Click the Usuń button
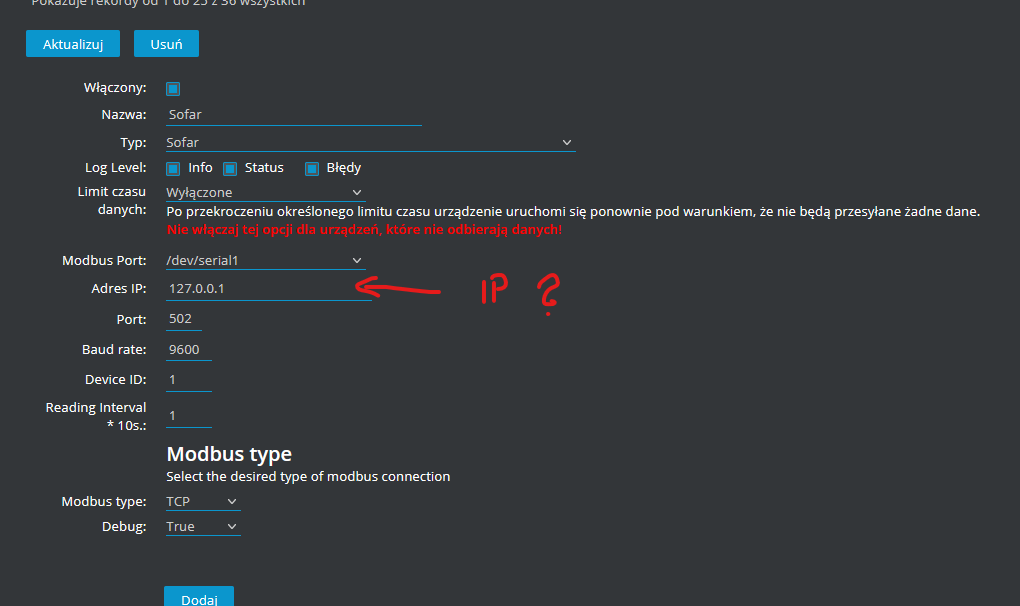Image resolution: width=1020 pixels, height=606 pixels. point(167,44)
